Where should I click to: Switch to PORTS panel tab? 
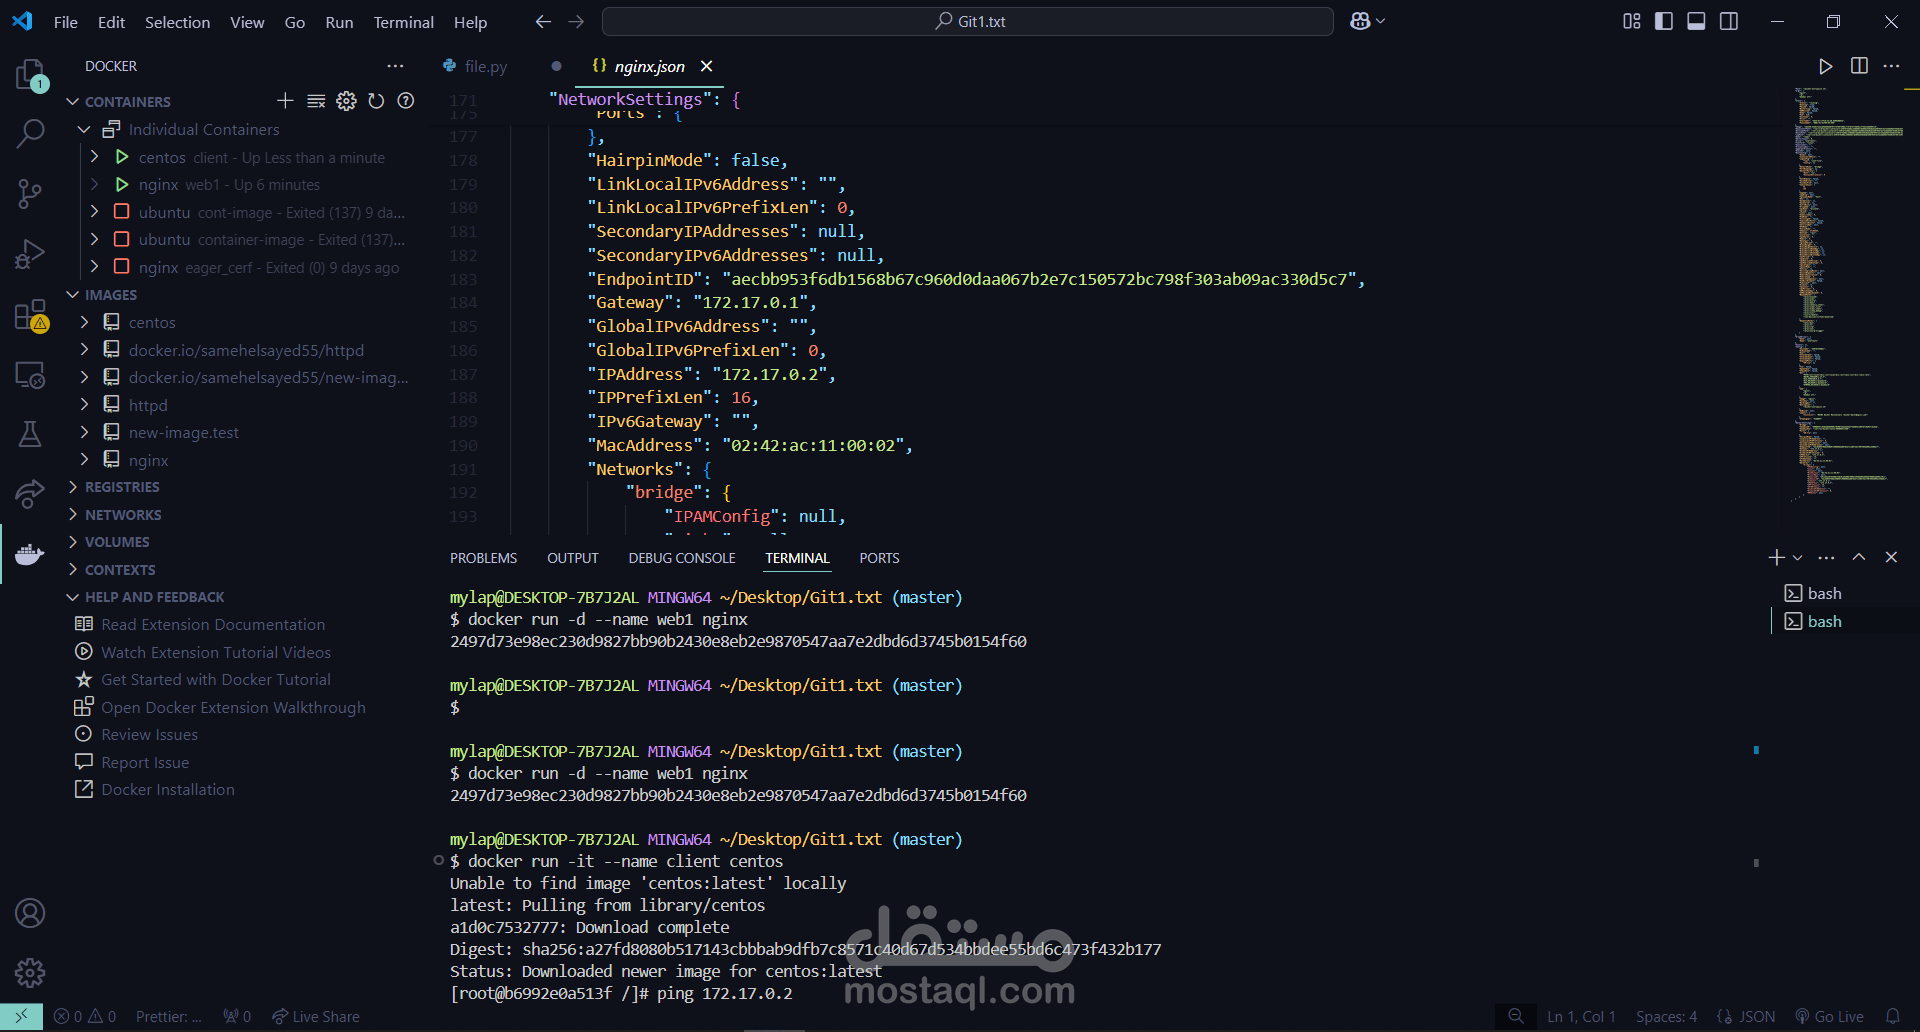pyautogui.click(x=879, y=558)
